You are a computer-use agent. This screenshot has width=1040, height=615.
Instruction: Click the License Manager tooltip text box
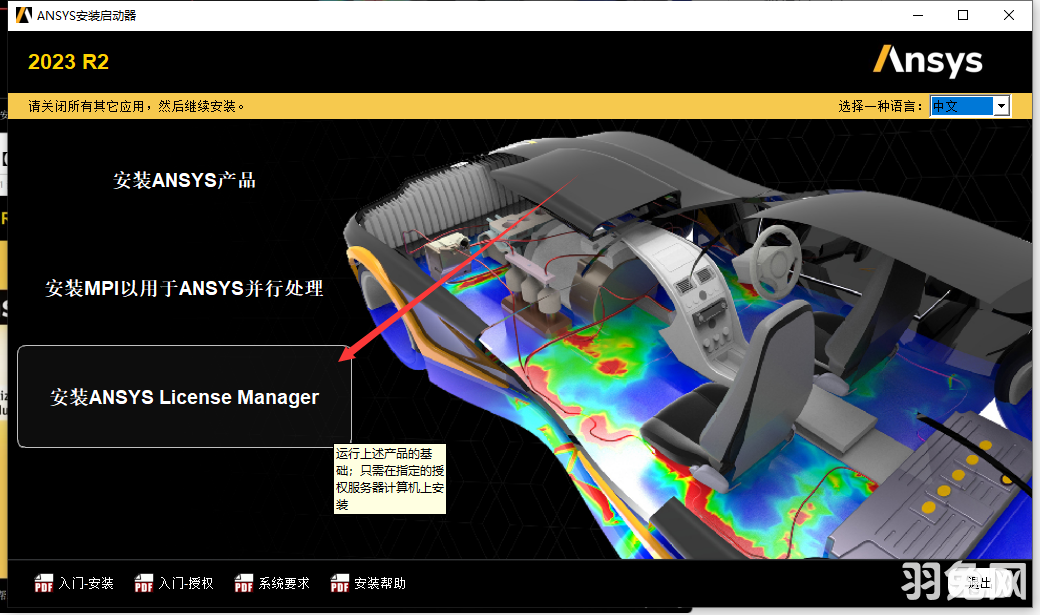389,481
